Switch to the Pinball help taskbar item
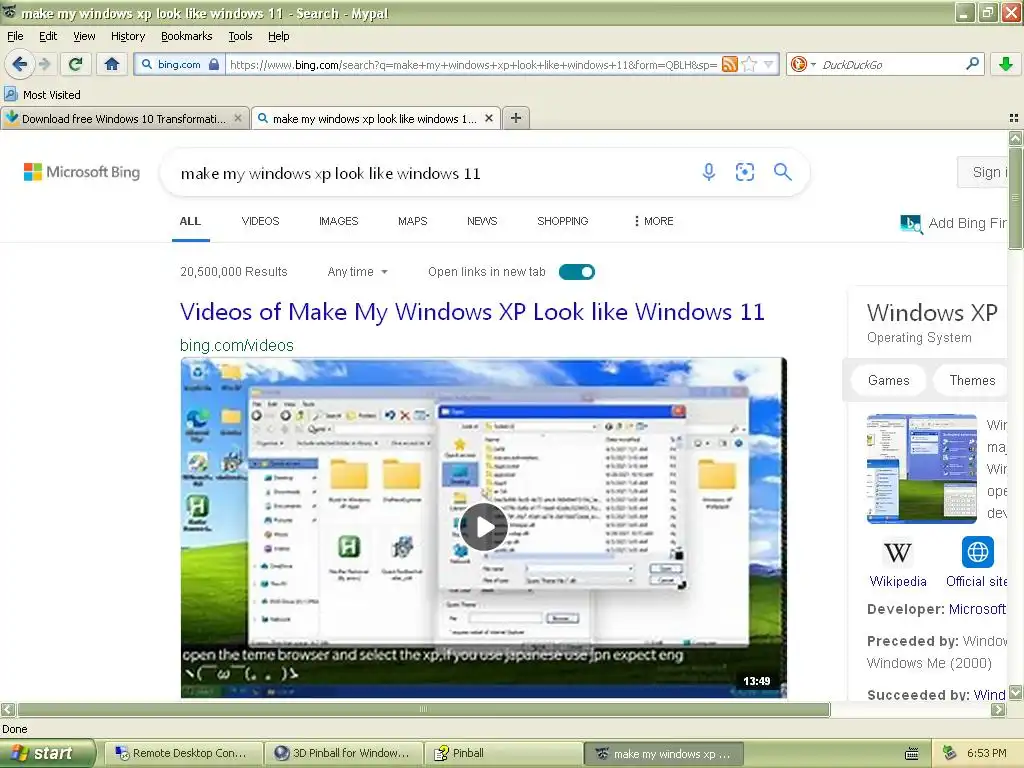The image size is (1024, 768). (503, 753)
